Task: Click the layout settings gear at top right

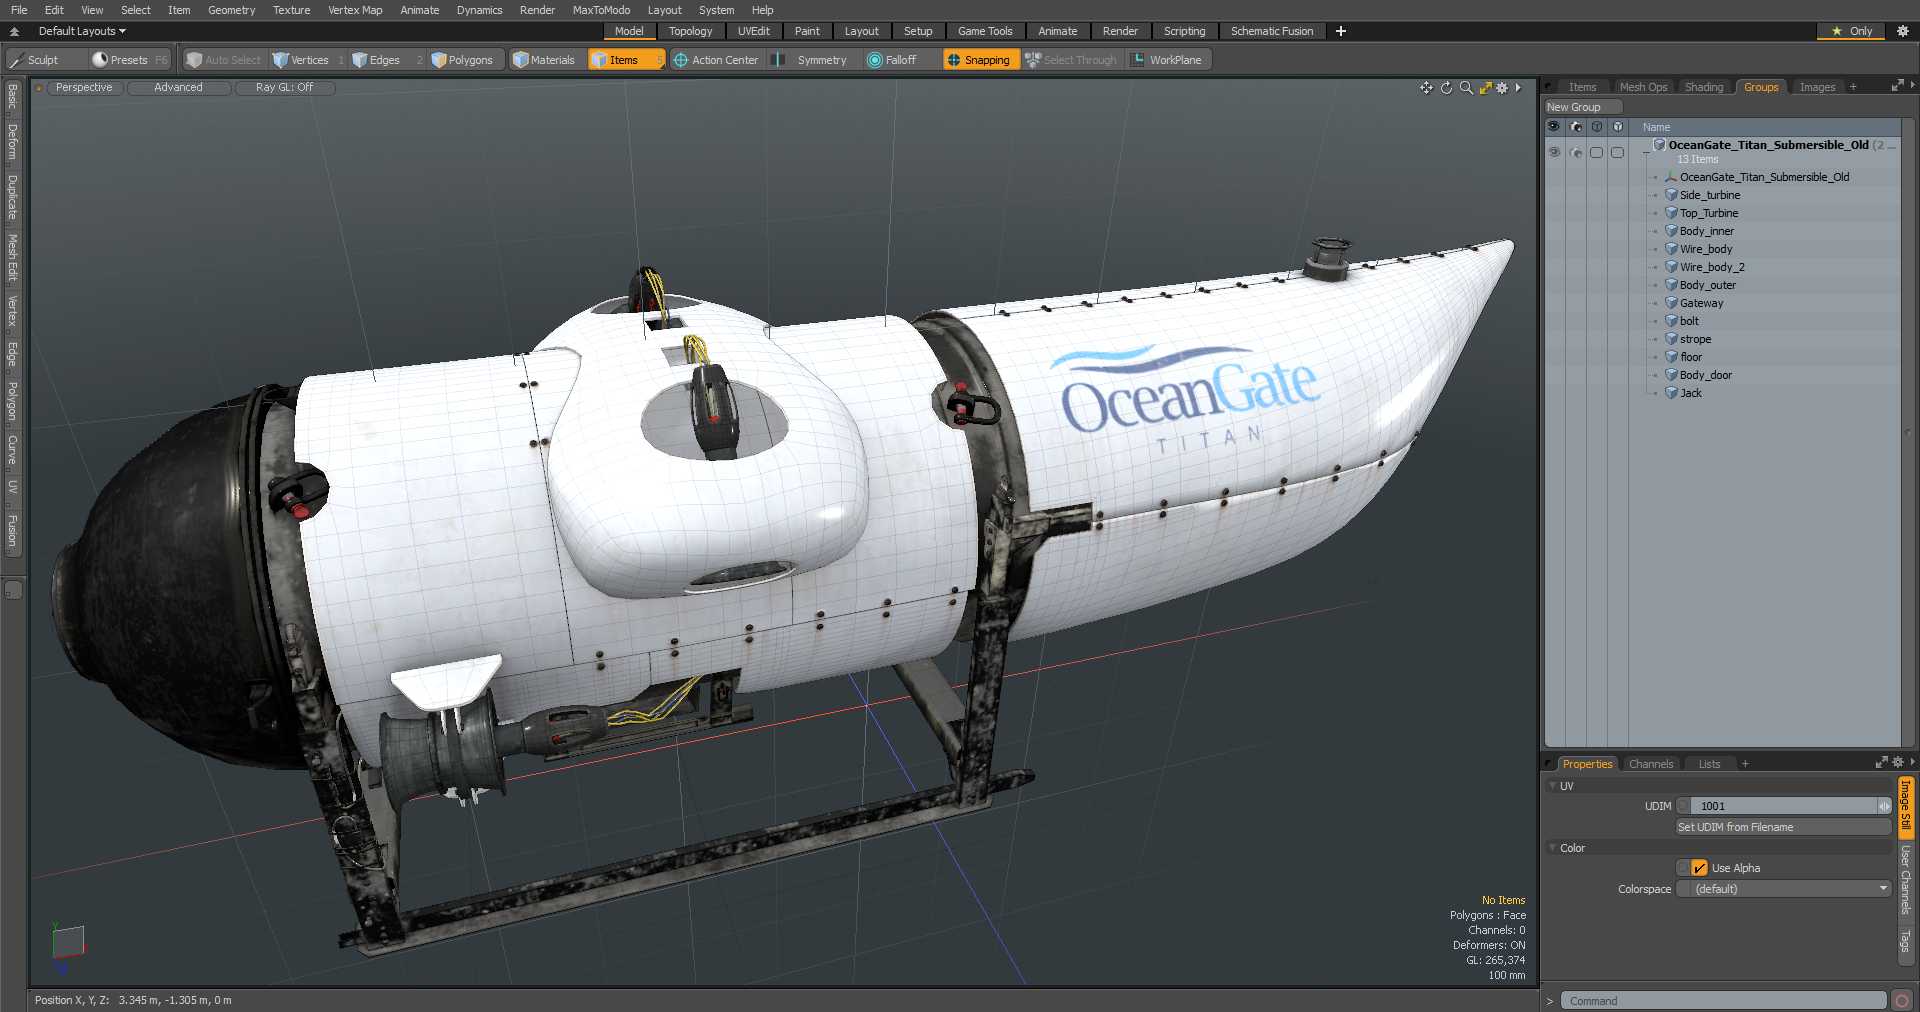Action: pyautogui.click(x=1902, y=31)
